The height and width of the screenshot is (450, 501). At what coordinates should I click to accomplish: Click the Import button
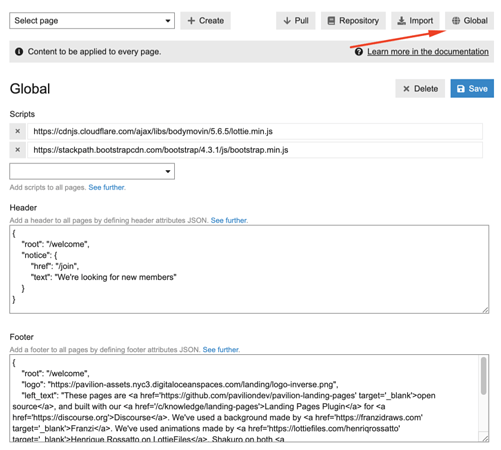415,21
